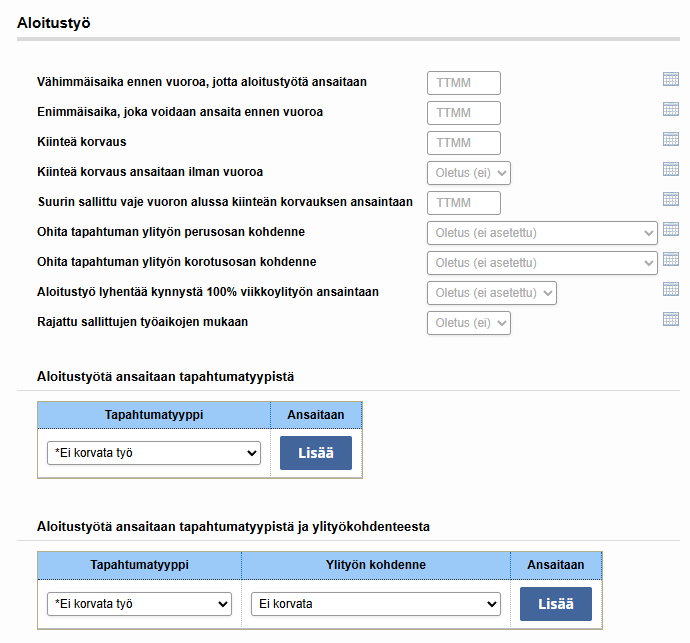Click calendar icon for Kiinteä korvaus ansaitaan ilman vuoroa

point(671,169)
